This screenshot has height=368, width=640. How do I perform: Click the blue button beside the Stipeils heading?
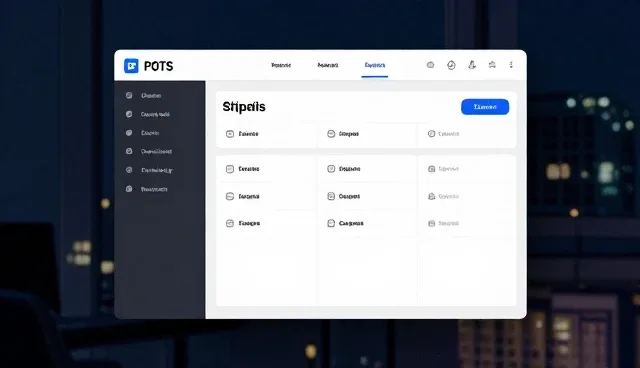[x=485, y=107]
